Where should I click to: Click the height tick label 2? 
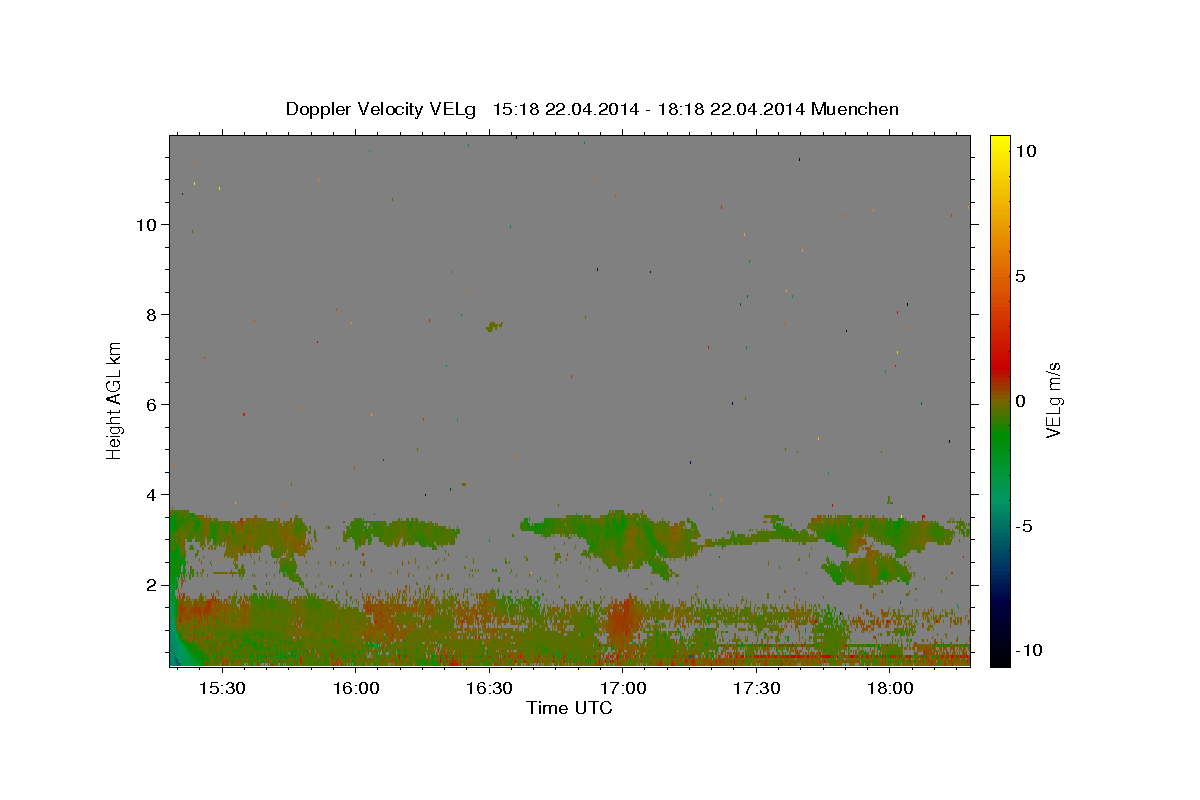[x=150, y=584]
